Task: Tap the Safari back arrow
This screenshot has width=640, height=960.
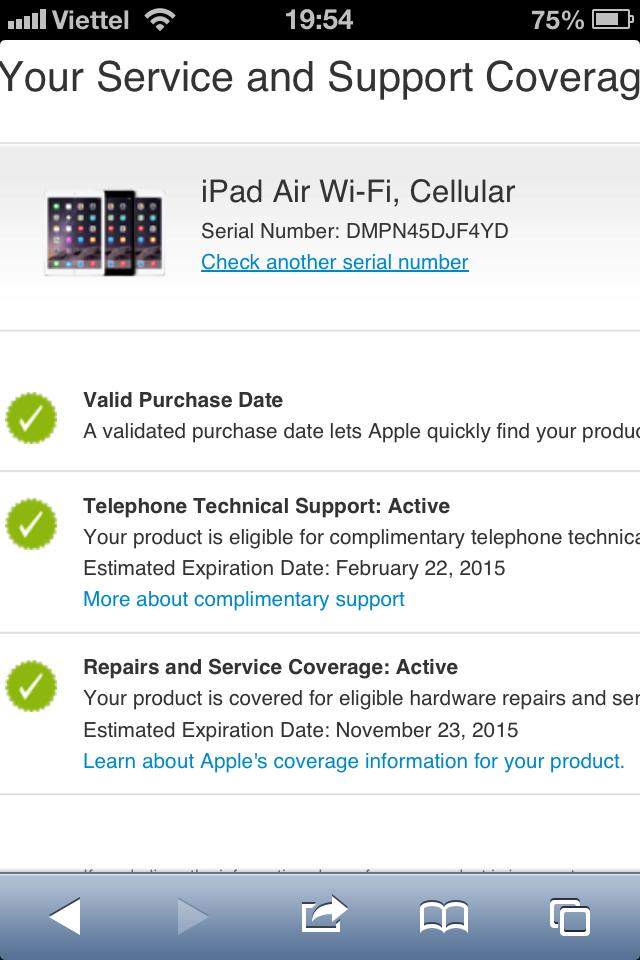Action: click(x=65, y=916)
